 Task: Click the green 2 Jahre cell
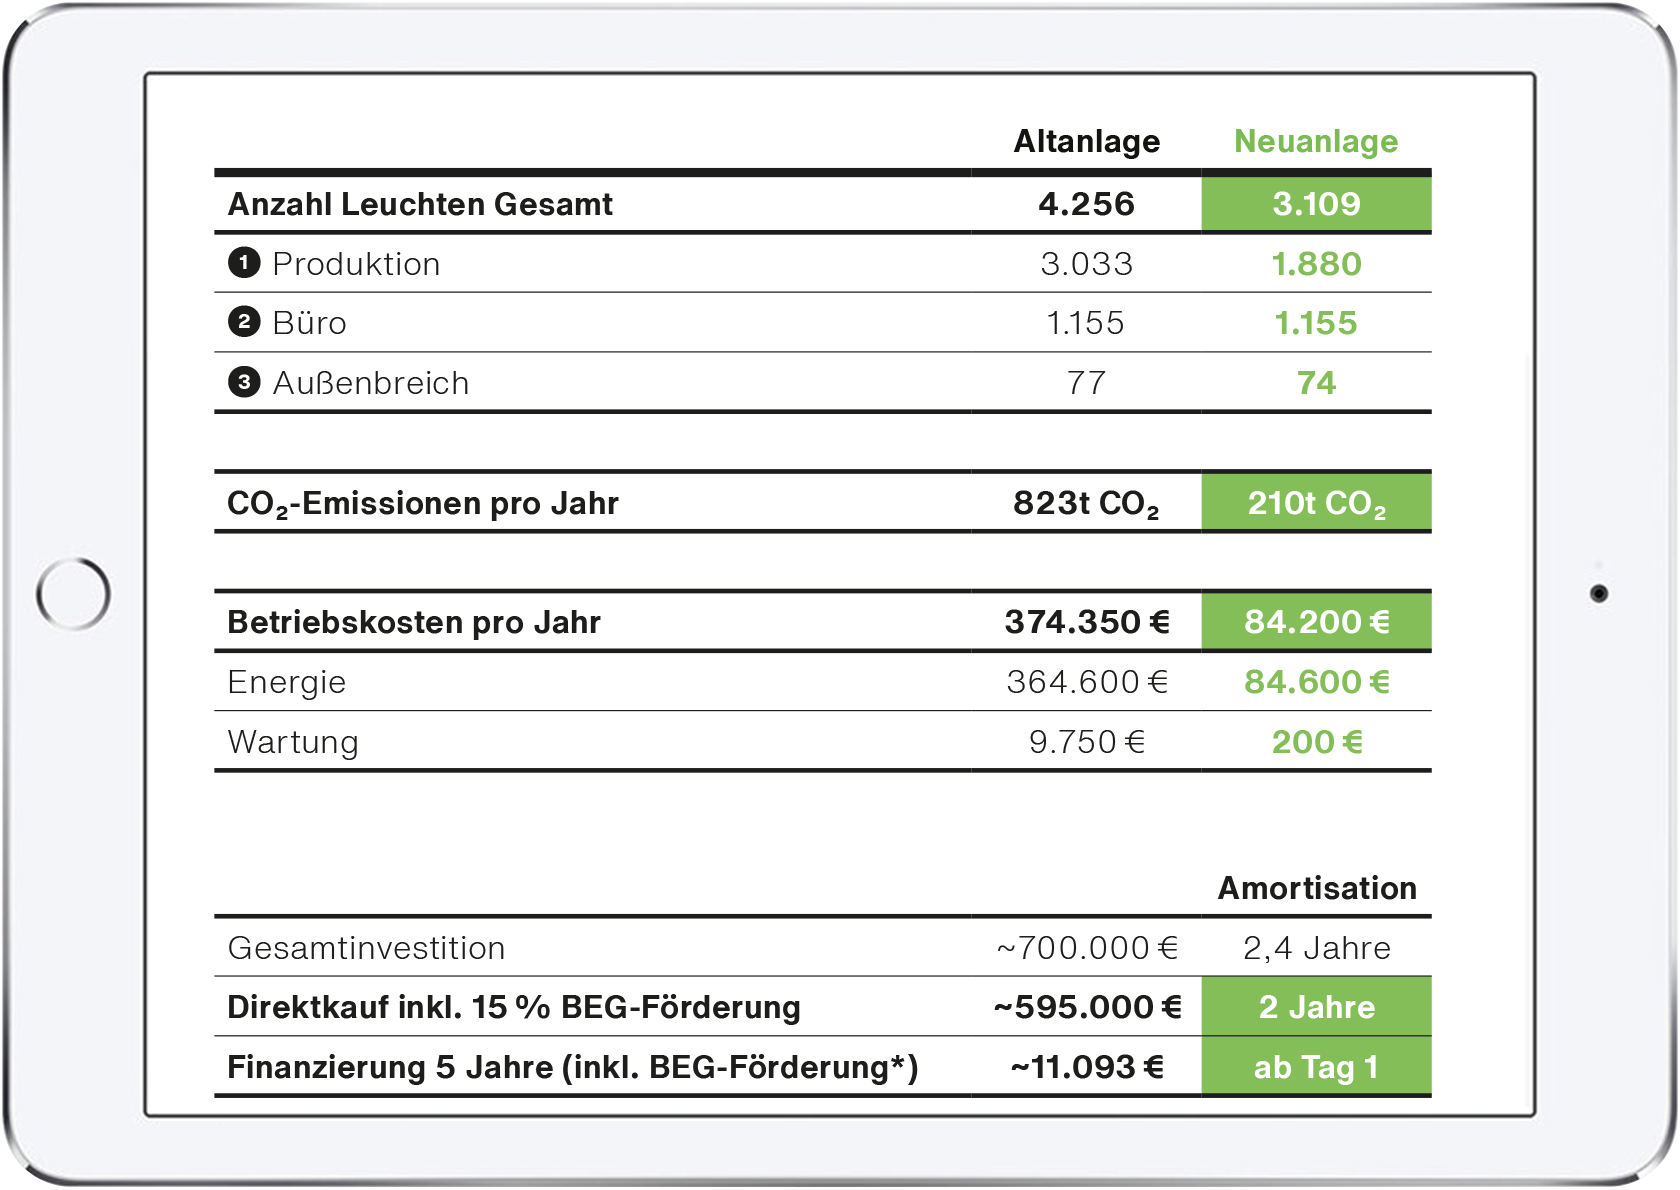pyautogui.click(x=1316, y=1007)
